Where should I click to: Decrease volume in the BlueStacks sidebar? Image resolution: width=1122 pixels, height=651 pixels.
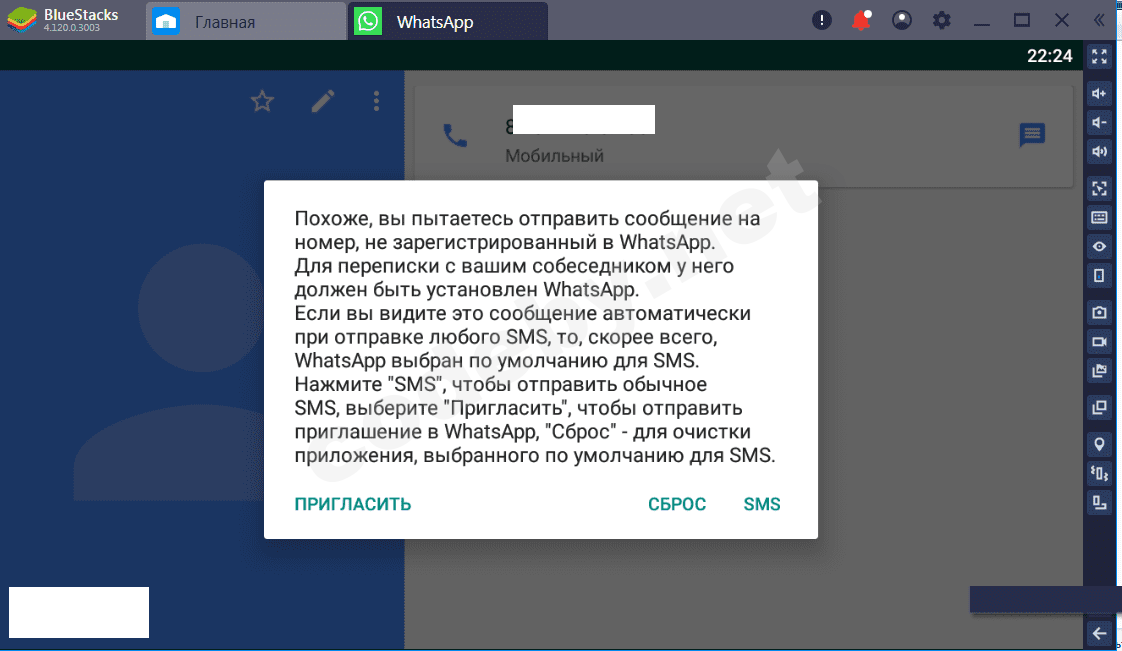tap(1099, 122)
